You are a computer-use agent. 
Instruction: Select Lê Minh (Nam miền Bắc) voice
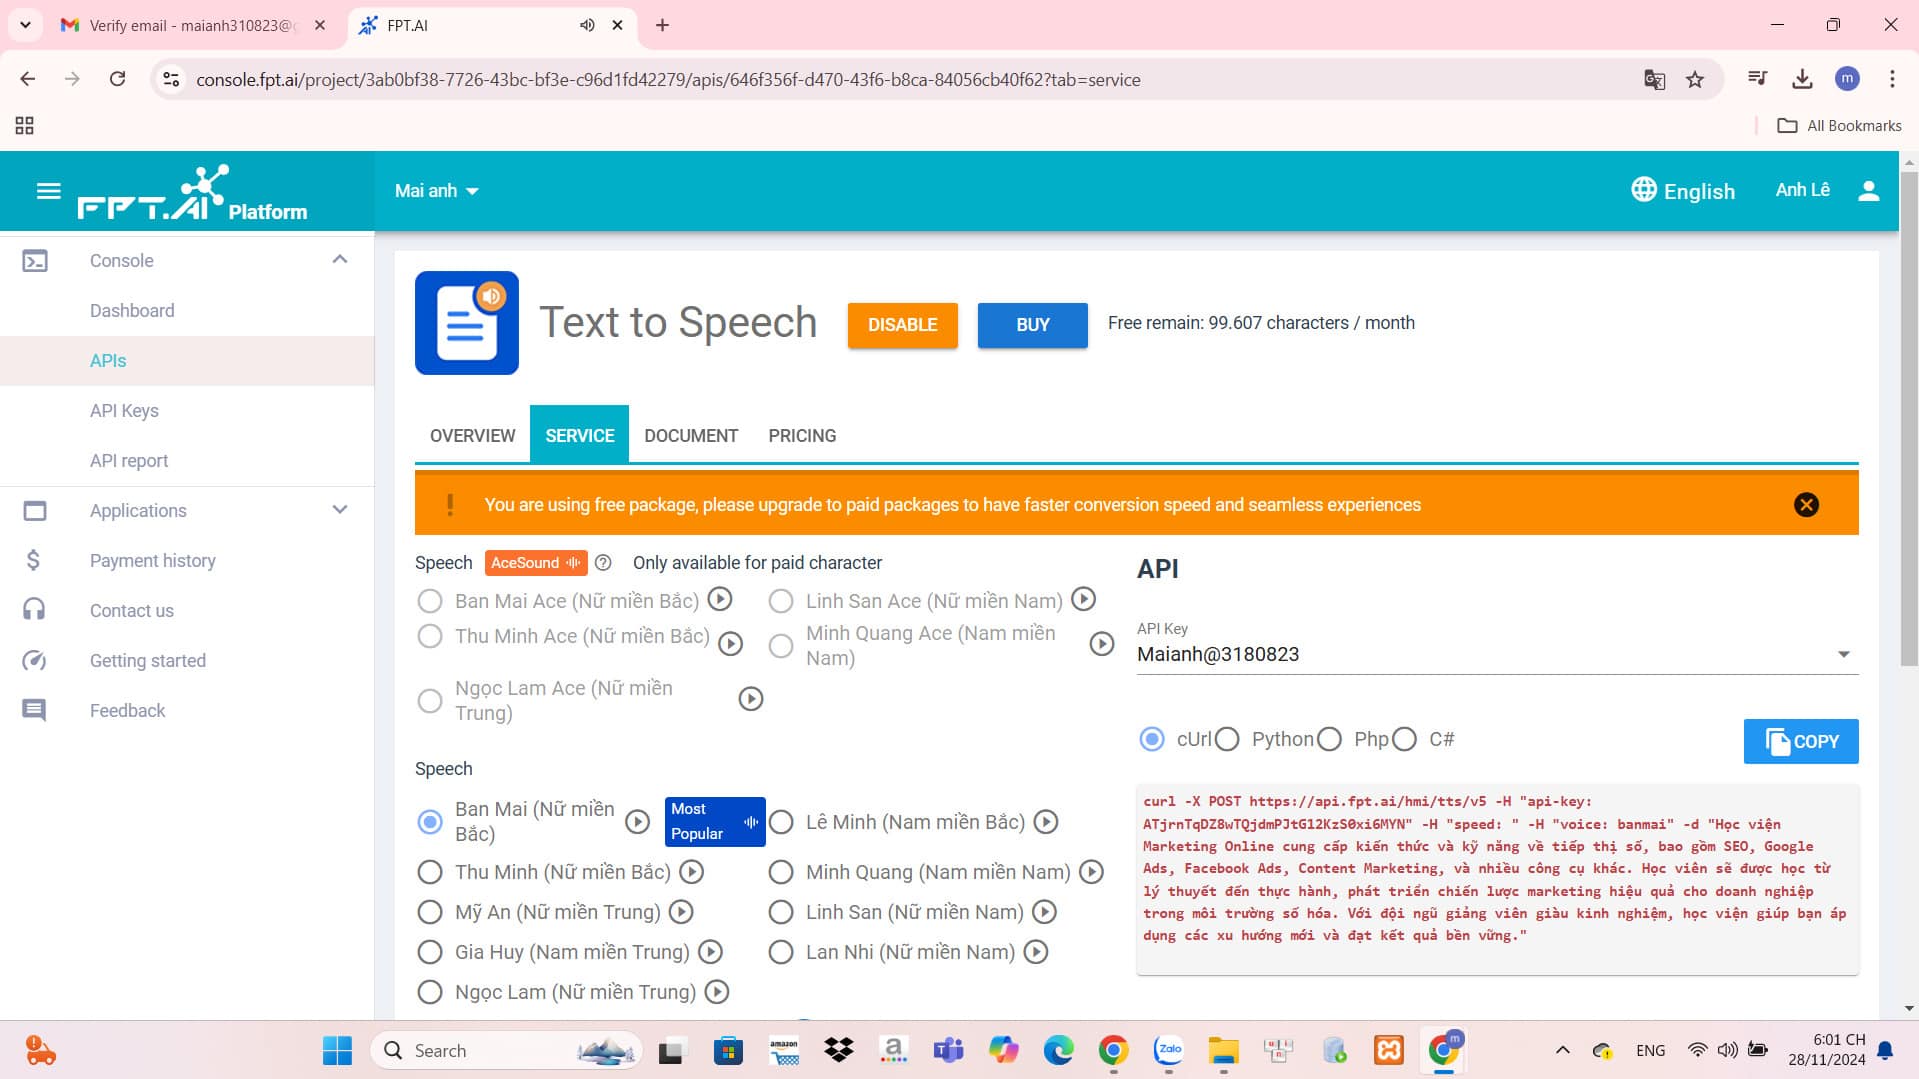[x=781, y=822]
